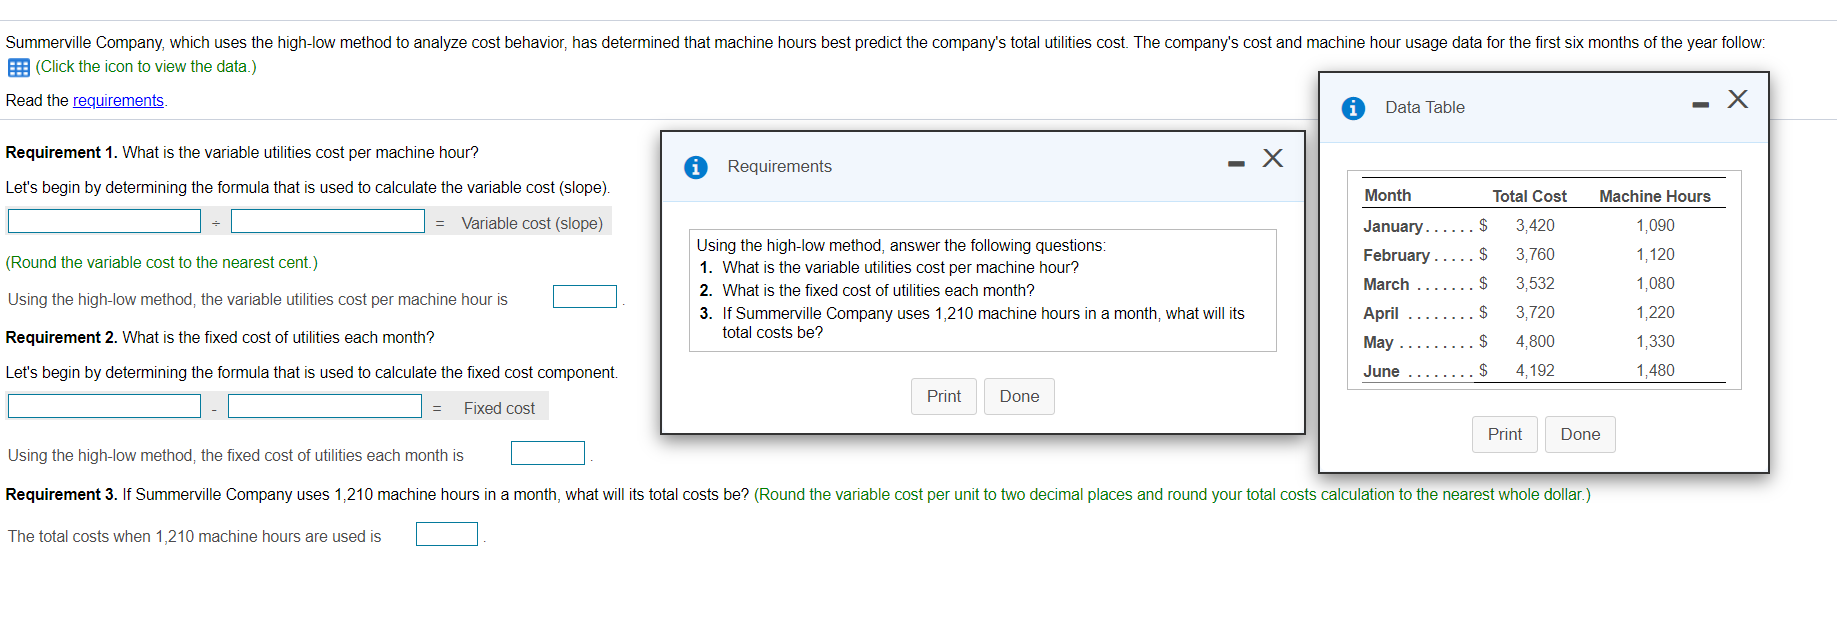Click the info icon in Data Table dialog
This screenshot has width=1837, height=635.
point(1353,108)
